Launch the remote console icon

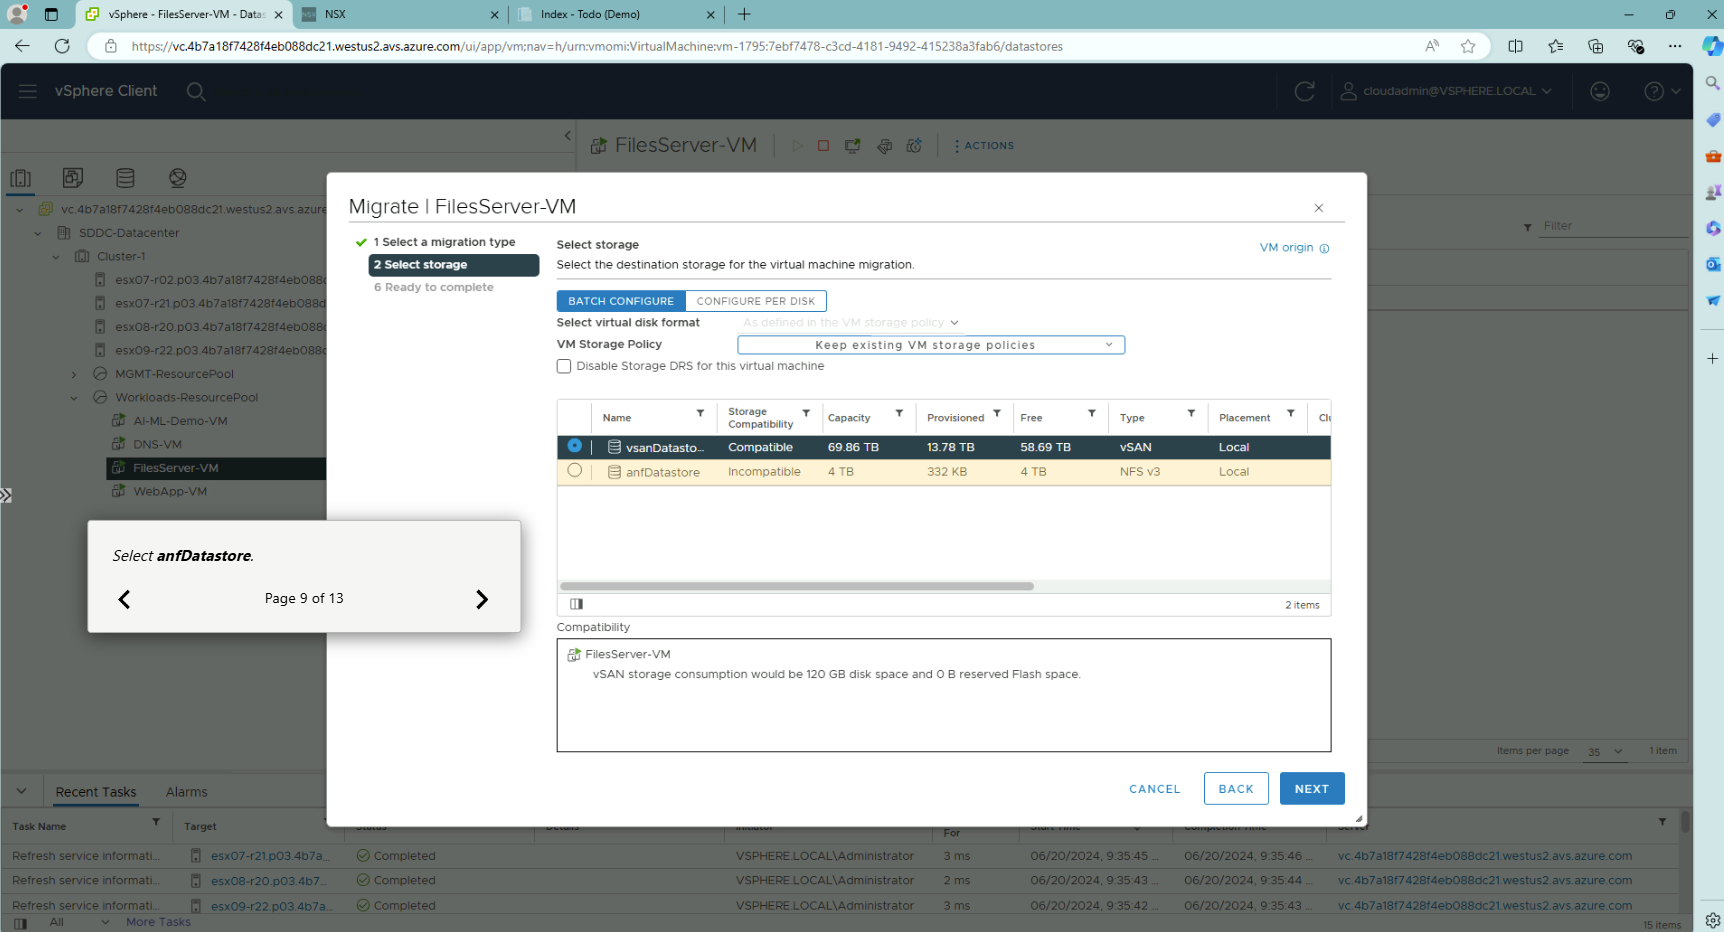point(853,146)
